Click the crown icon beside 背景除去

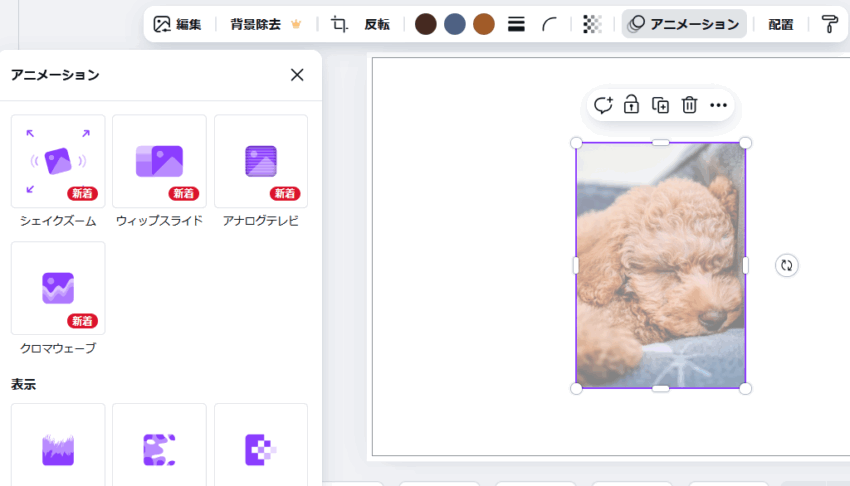(296, 24)
